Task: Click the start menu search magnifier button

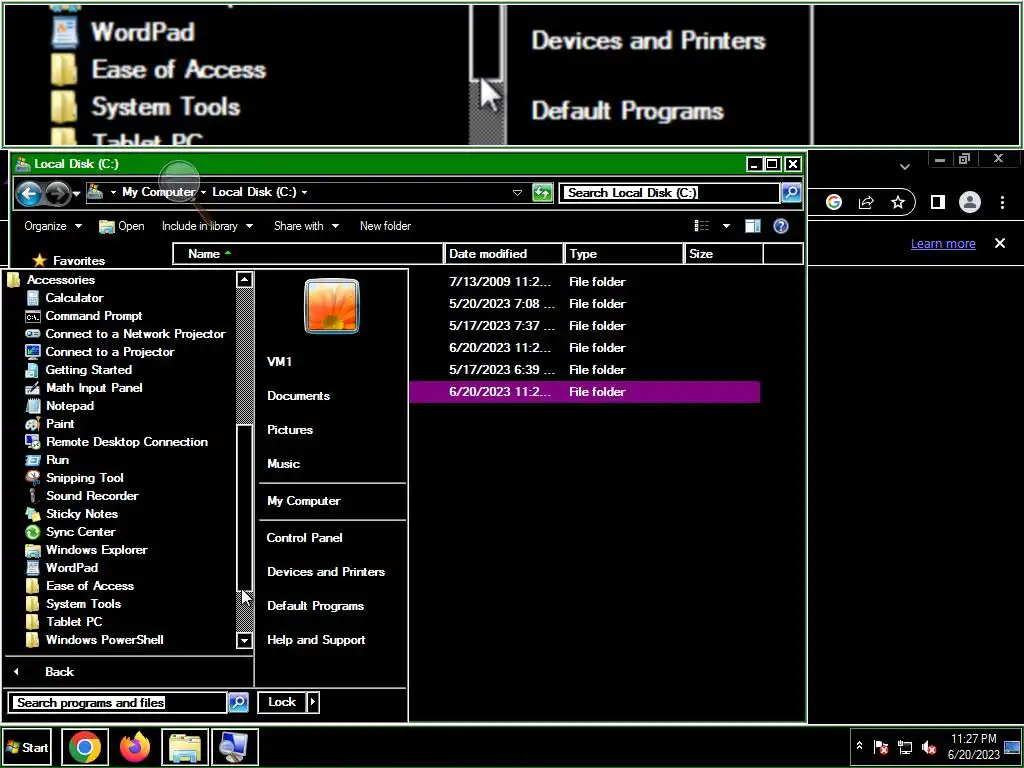Action: click(x=238, y=702)
